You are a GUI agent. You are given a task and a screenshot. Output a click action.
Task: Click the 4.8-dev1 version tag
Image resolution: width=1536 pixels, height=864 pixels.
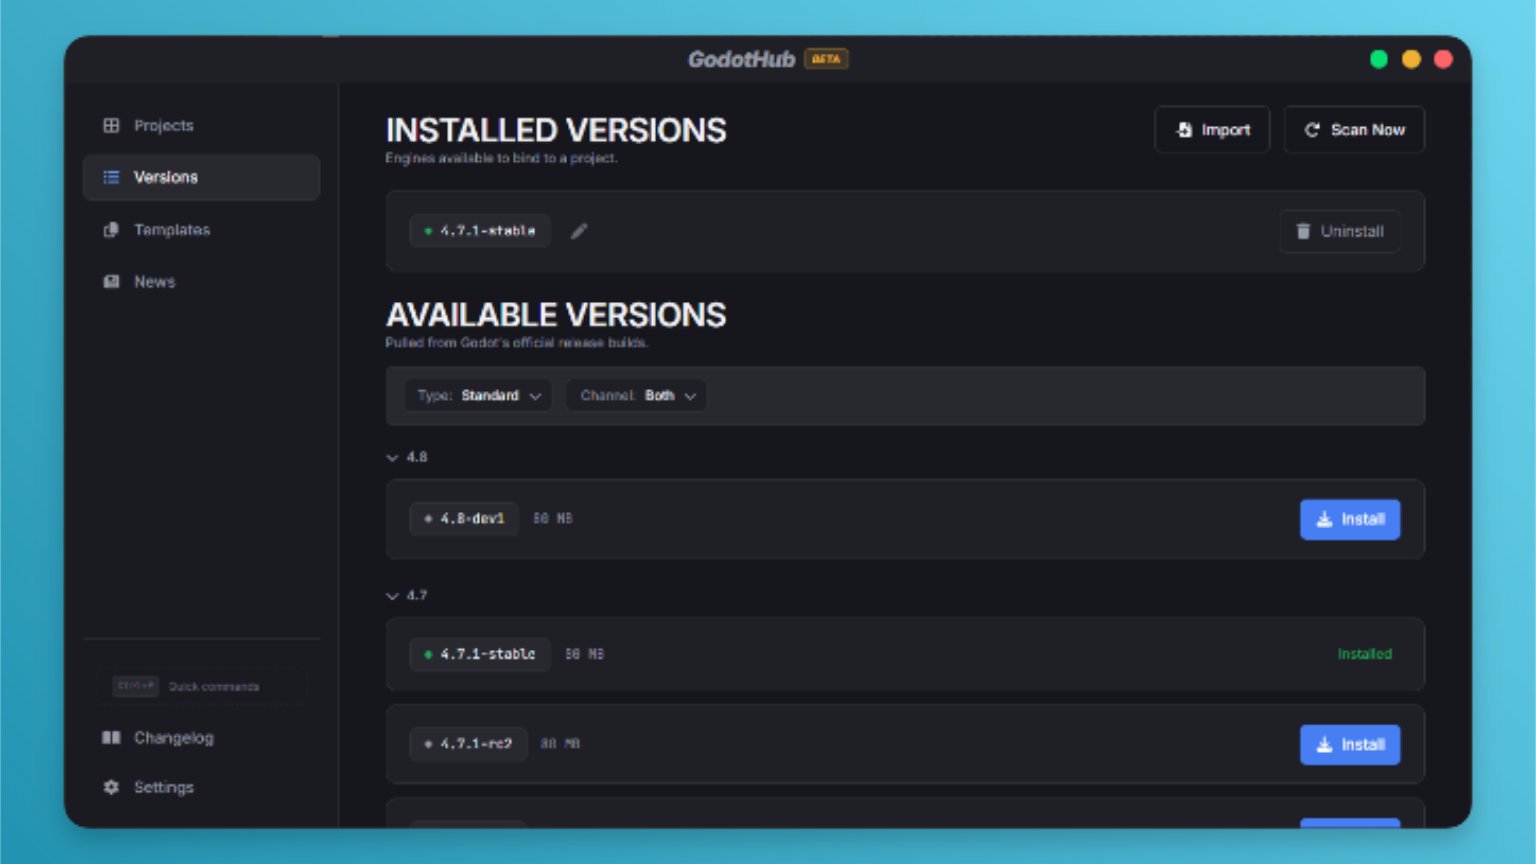tap(464, 519)
